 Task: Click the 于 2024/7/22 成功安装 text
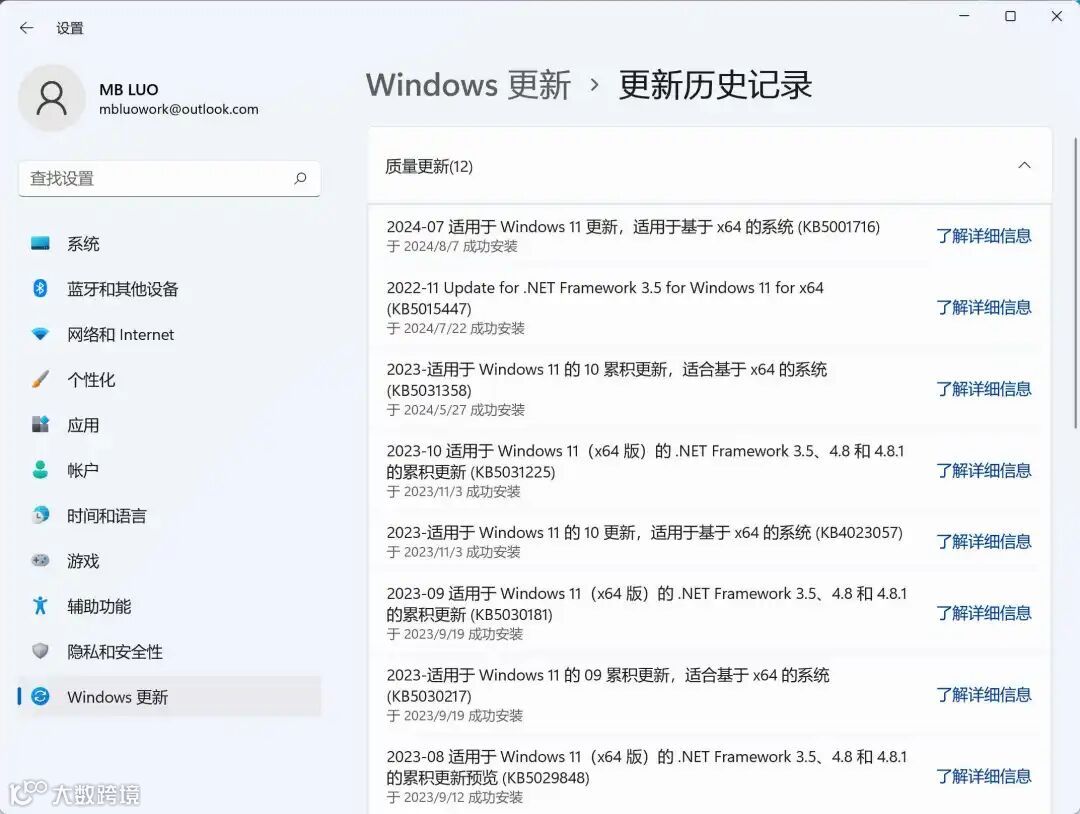[455, 328]
